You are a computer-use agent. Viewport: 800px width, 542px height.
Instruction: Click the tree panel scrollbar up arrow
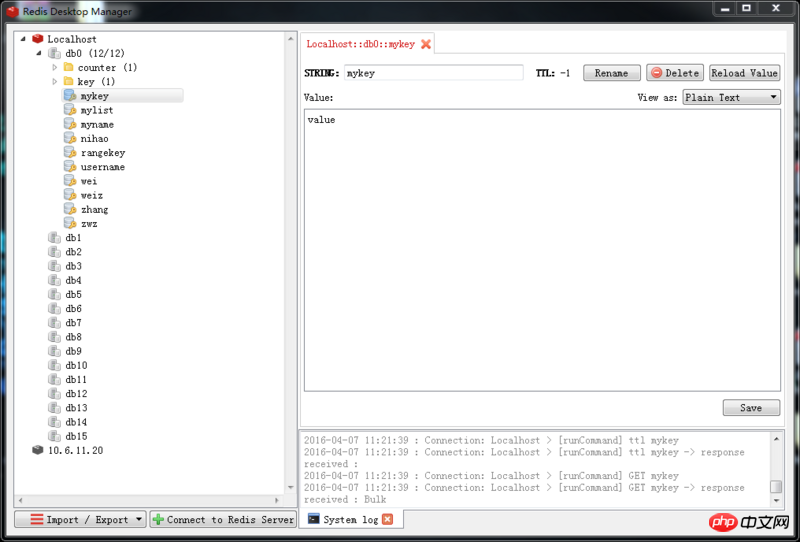coord(291,39)
